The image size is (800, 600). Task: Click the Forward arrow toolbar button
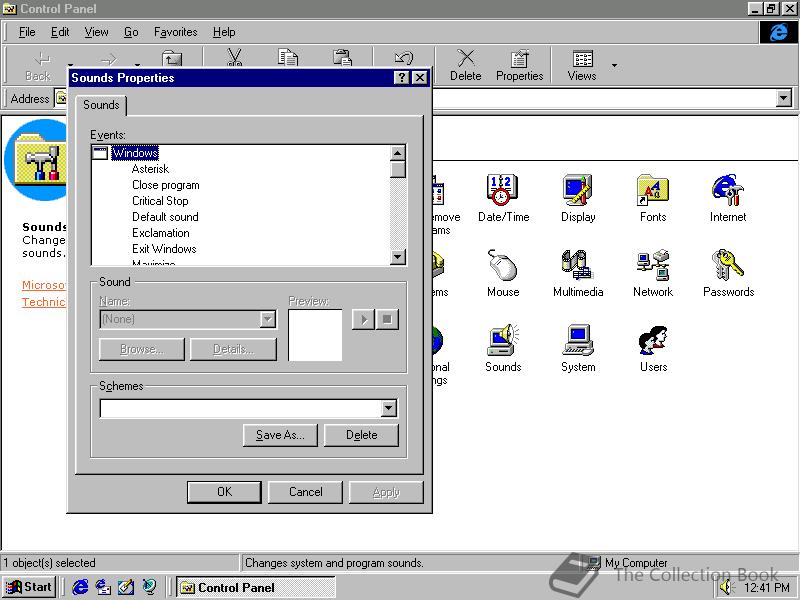(108, 59)
